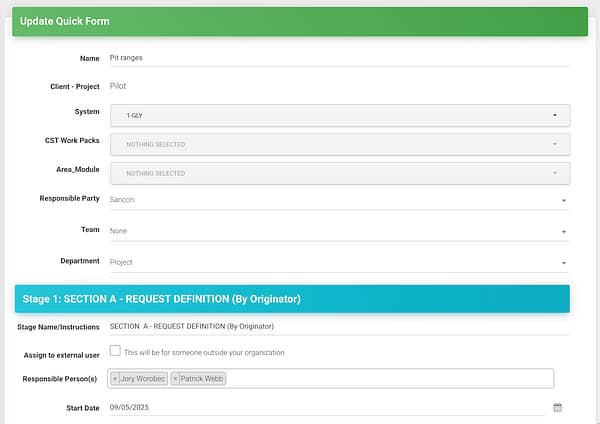
Task: Open the Start Date calendar picker icon
Action: point(558,408)
